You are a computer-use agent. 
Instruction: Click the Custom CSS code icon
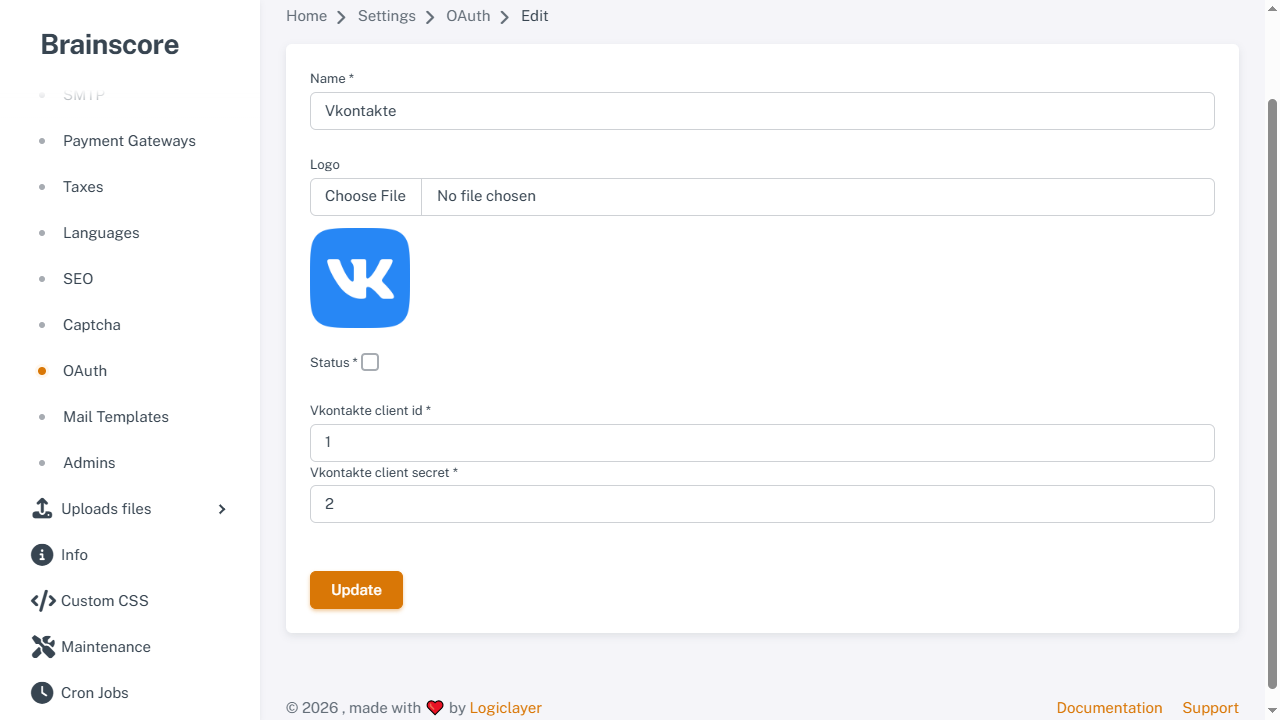[x=43, y=601]
